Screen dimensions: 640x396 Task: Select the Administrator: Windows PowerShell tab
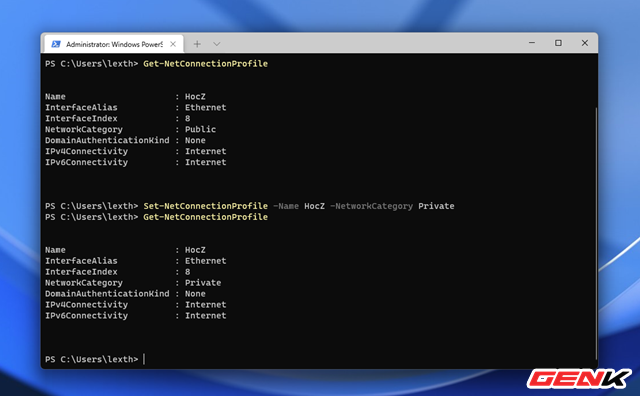[x=114, y=44]
